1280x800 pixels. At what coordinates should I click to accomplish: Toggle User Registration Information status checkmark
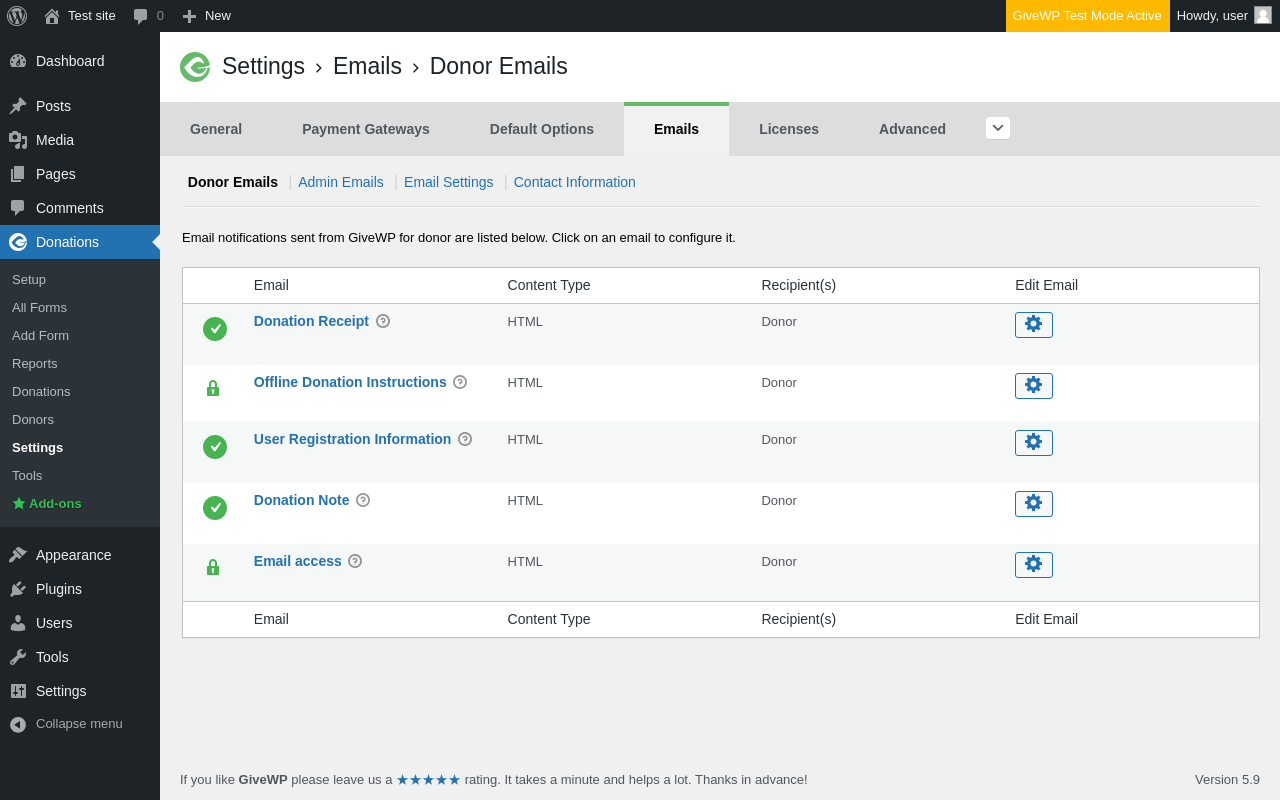(215, 447)
